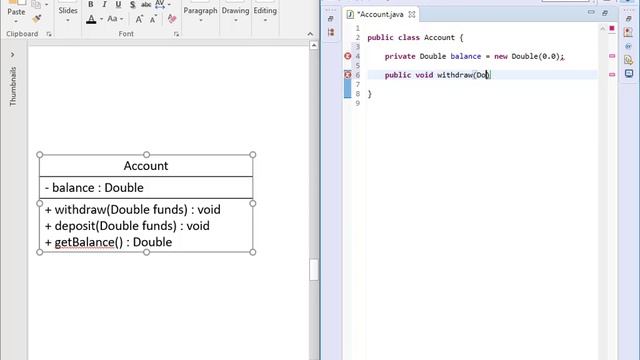Click the closing brace on line 8
Viewport: 640px width, 360px height.
pos(369,94)
